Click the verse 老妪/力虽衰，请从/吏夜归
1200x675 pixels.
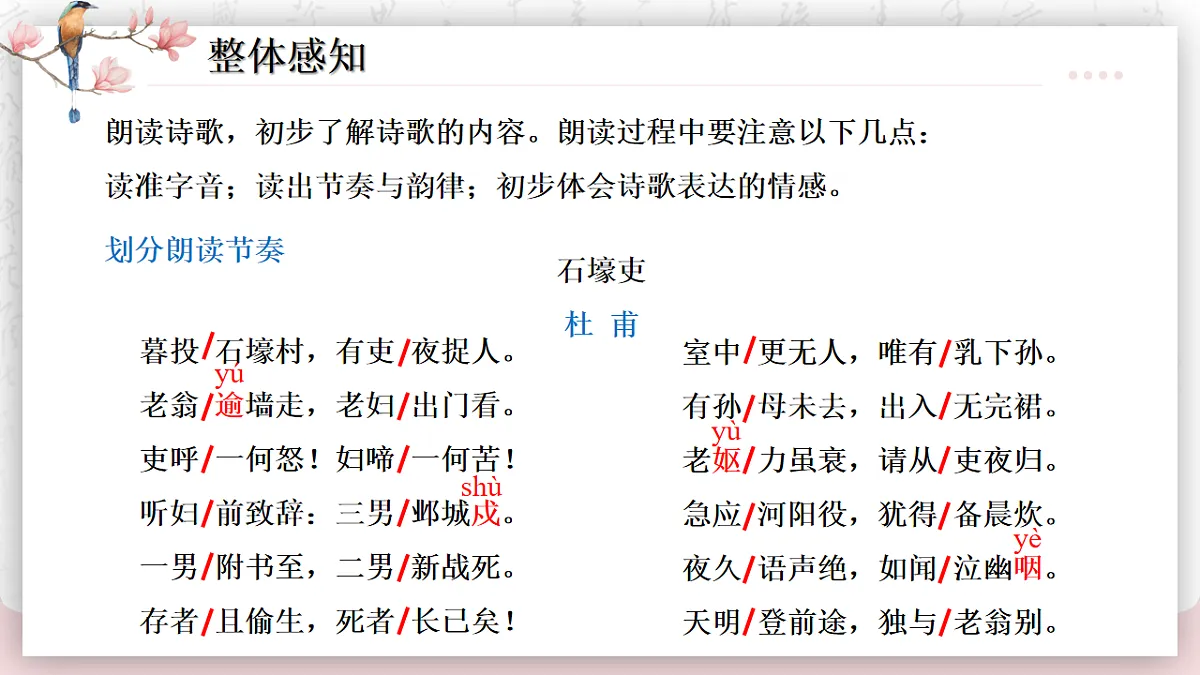[x=871, y=460]
